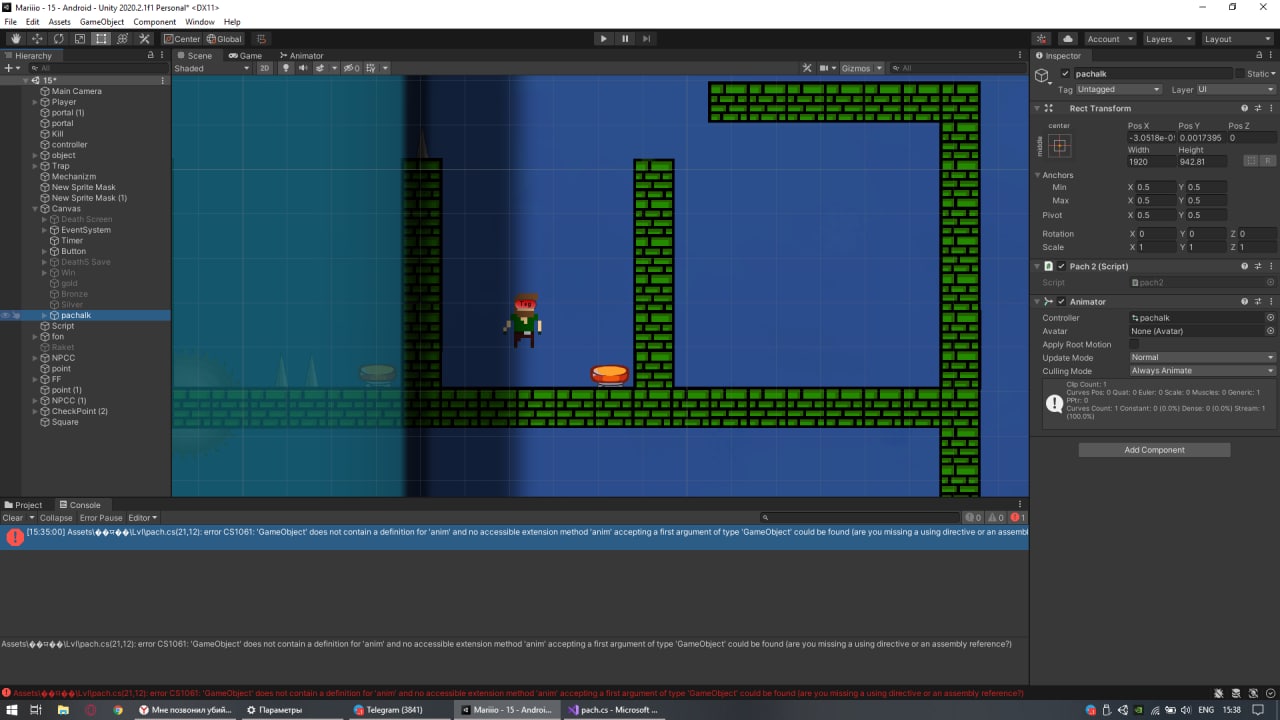Disable the Pach 2 script checkbox
Viewport: 1280px width, 720px height.
click(x=1062, y=266)
